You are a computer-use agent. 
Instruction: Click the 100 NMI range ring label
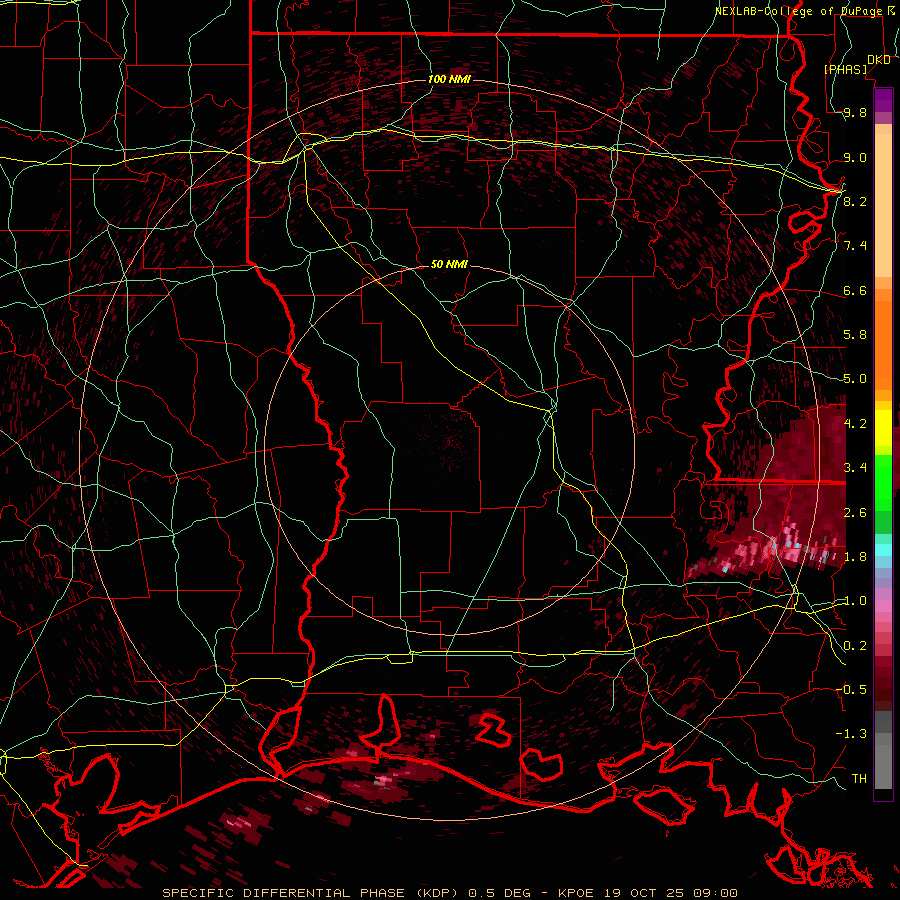point(449,79)
